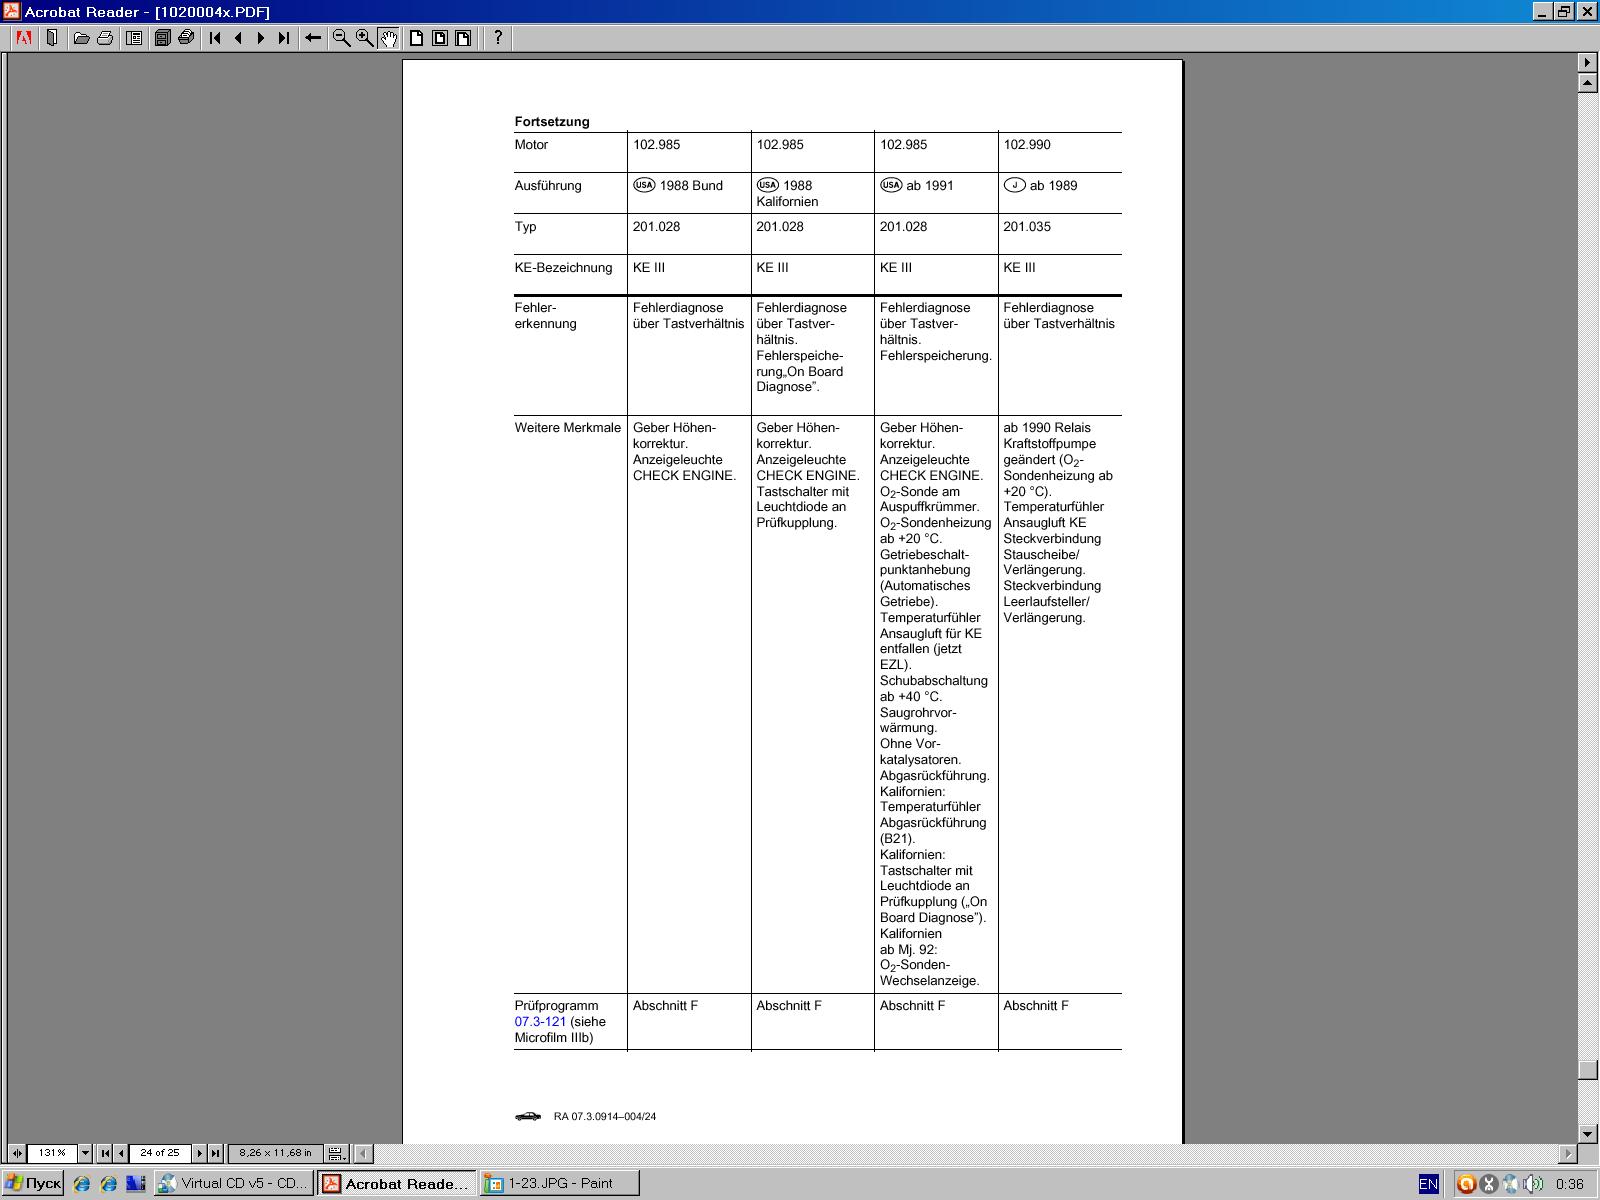Switch to Virtual CD v5 taskbar button
Image resolution: width=1600 pixels, height=1200 pixels.
[x=234, y=1183]
